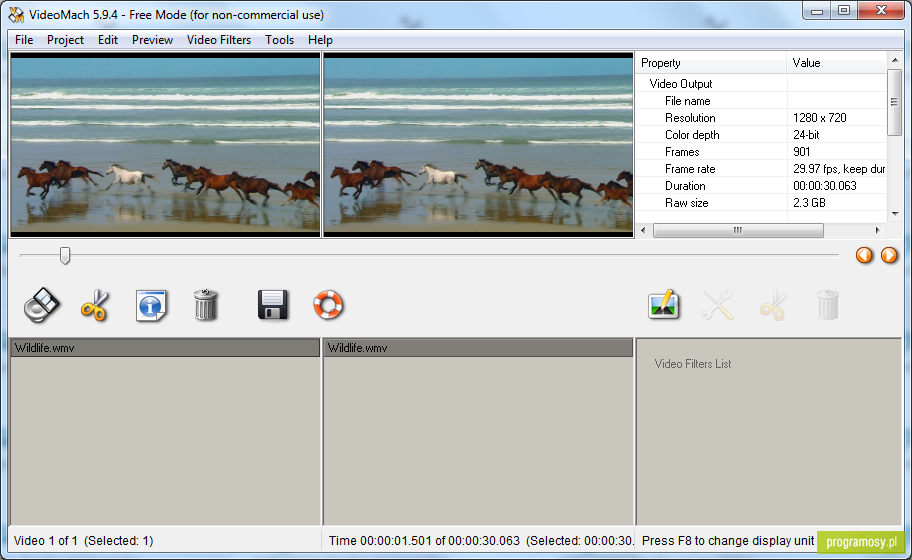
Task: Click the Time status bar entry
Action: (x=481, y=541)
